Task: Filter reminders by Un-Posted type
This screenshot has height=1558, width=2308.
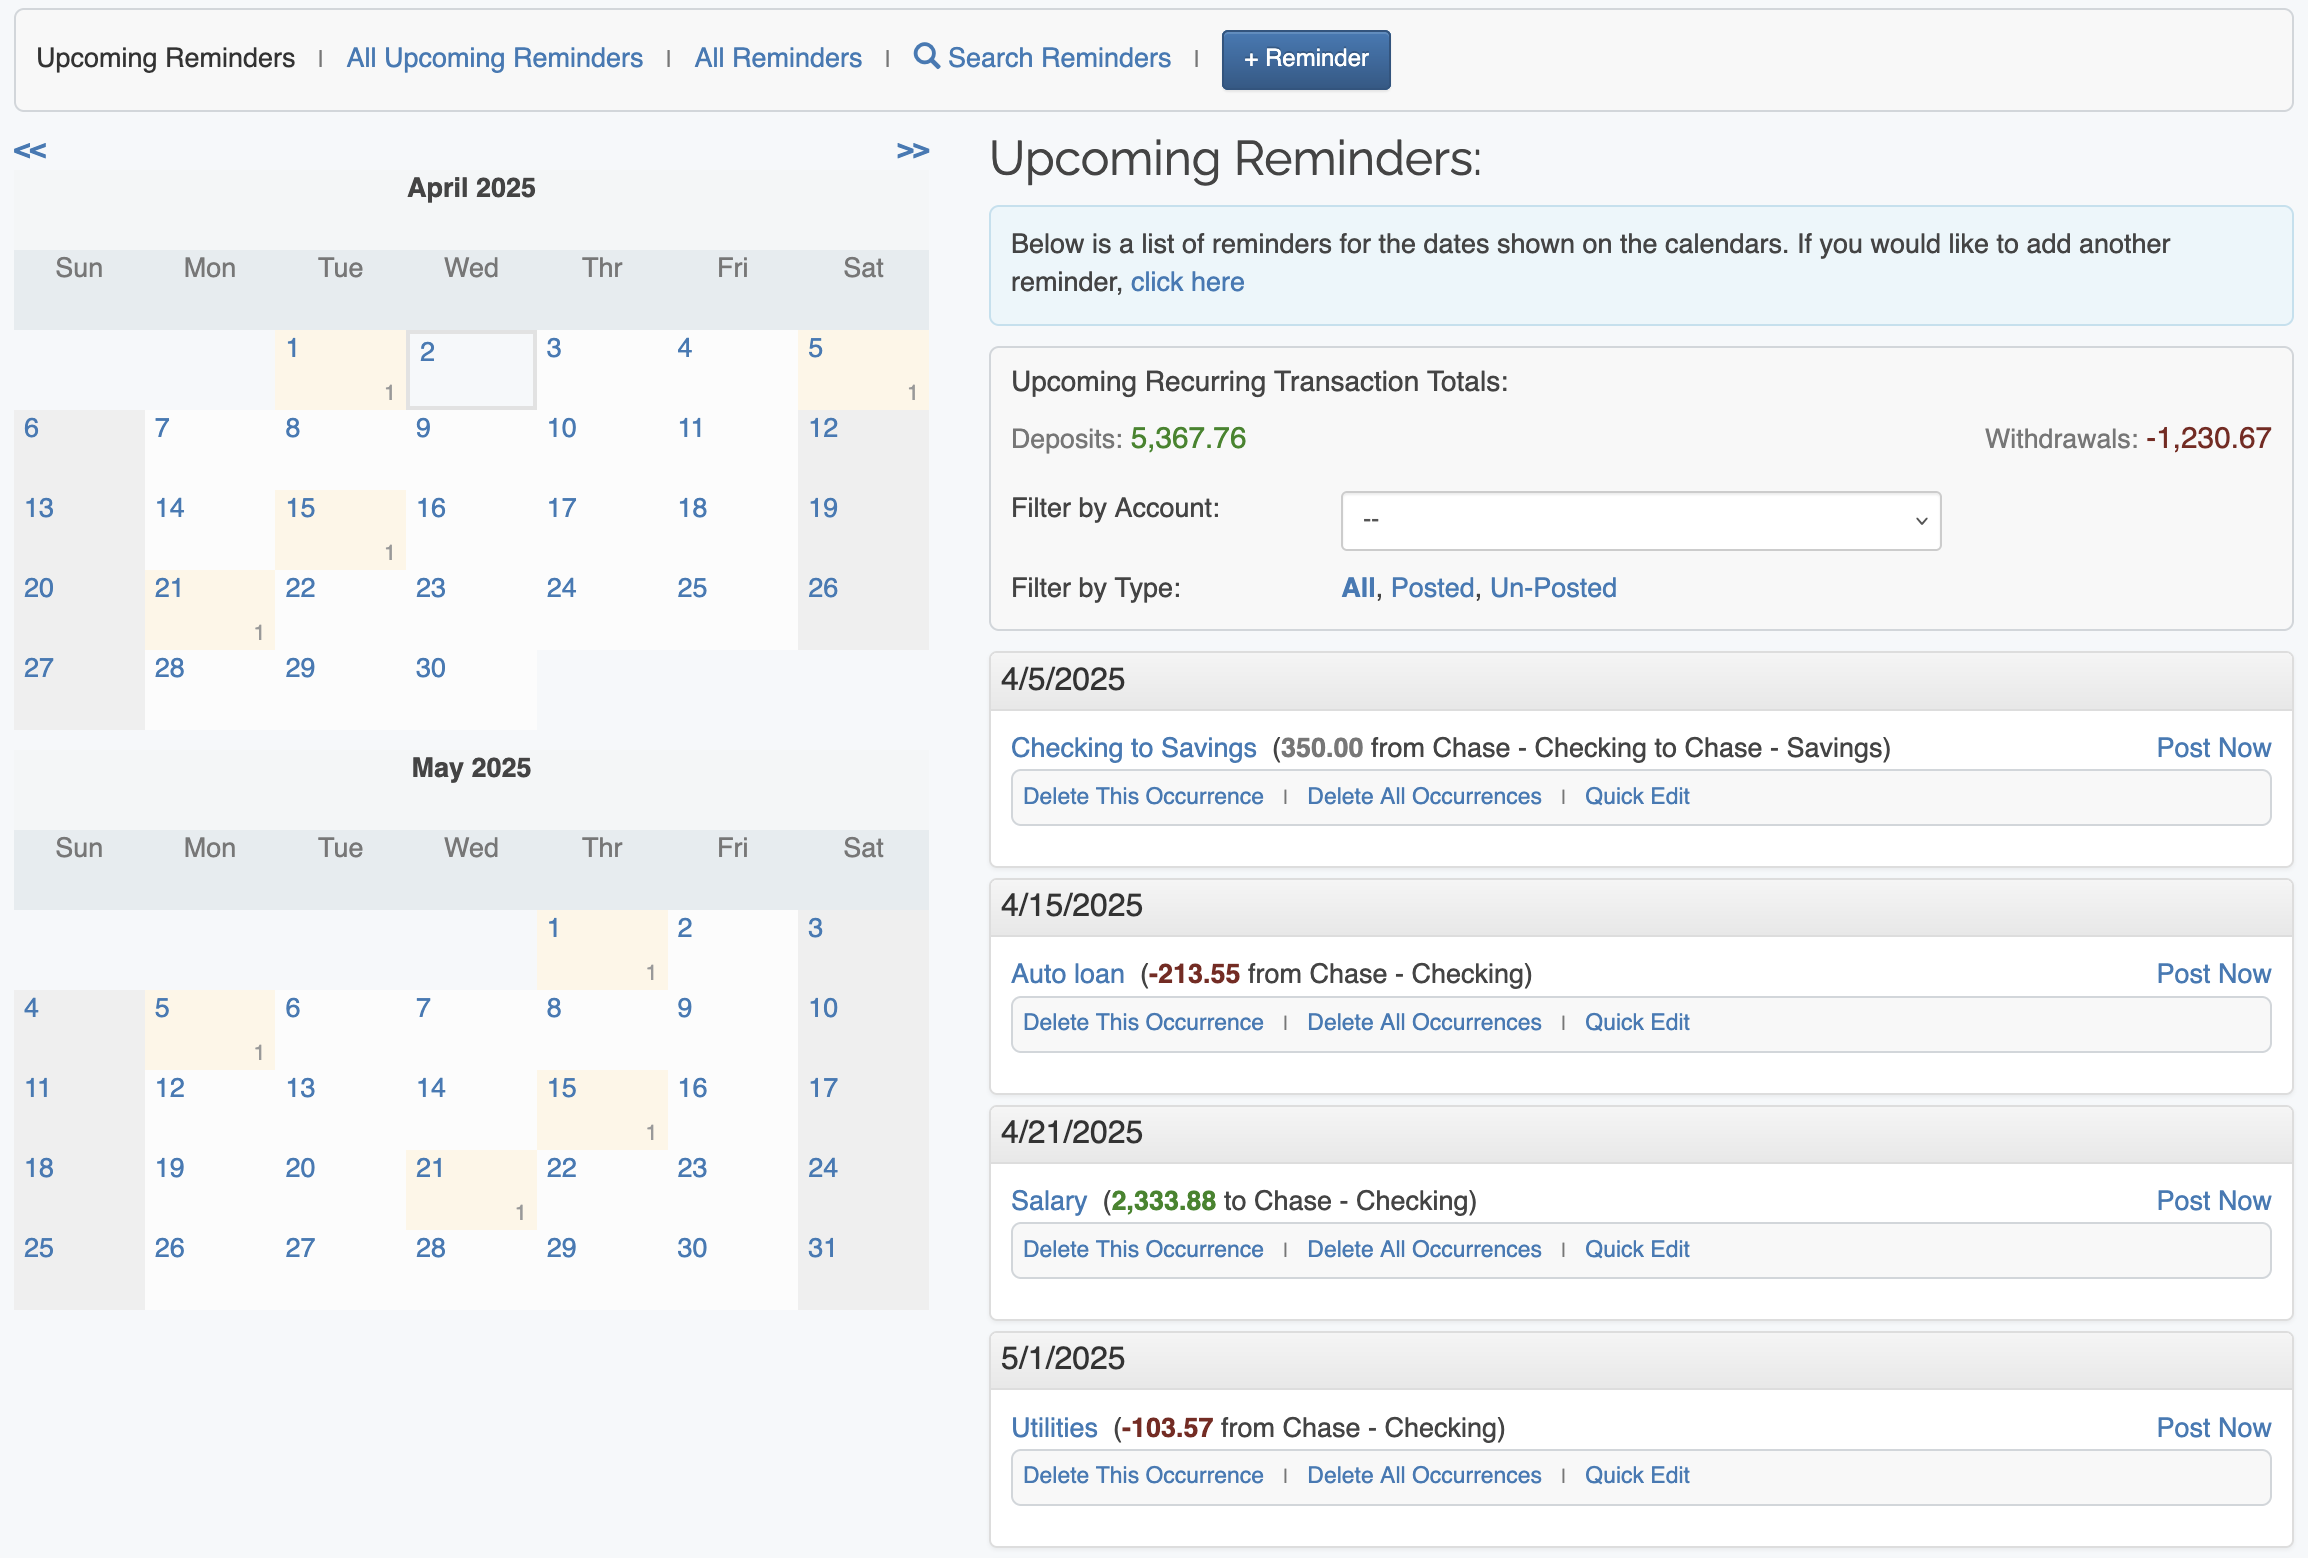Action: (1553, 588)
